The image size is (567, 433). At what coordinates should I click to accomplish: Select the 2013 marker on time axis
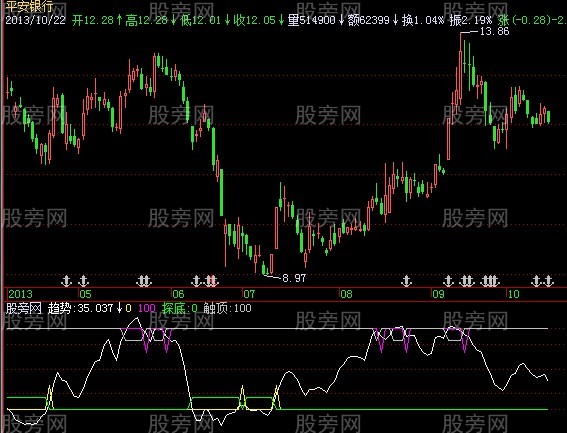[x=20, y=294]
